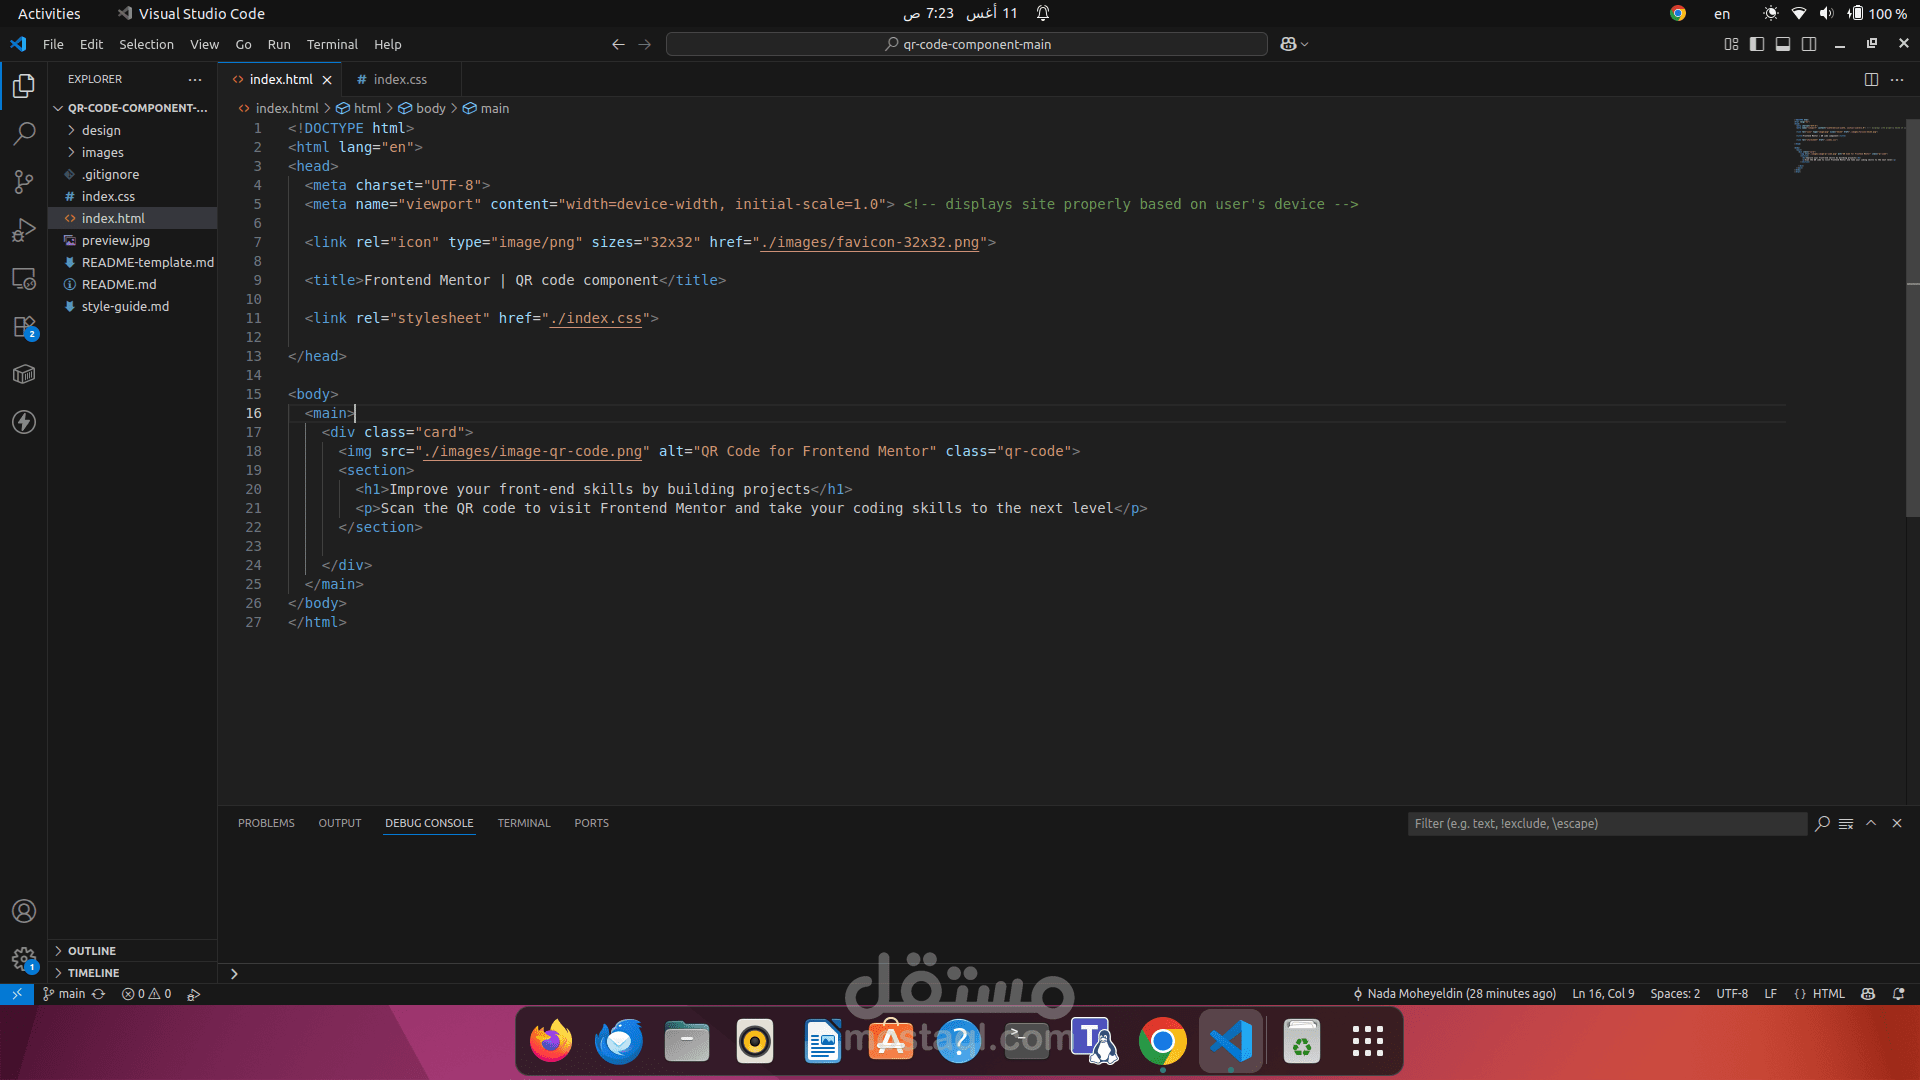Open the main branch selector in status bar
Viewport: 1920px width, 1080px height.
[x=64, y=994]
